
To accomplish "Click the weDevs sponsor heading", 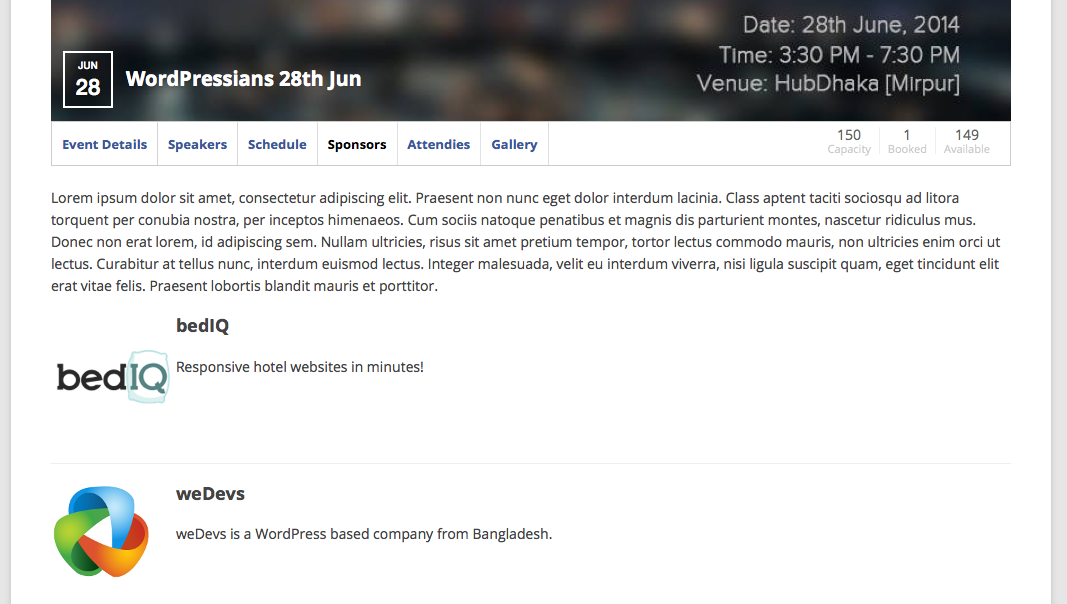I will click(210, 494).
